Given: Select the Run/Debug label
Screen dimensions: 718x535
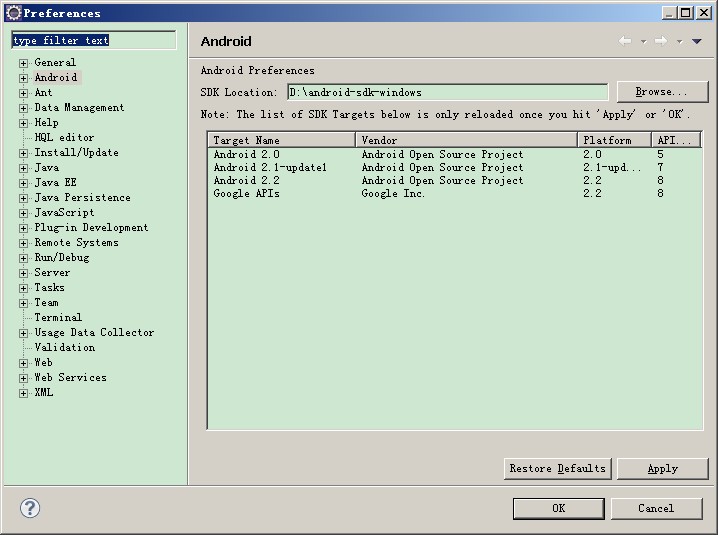Looking at the screenshot, I should coord(62,257).
